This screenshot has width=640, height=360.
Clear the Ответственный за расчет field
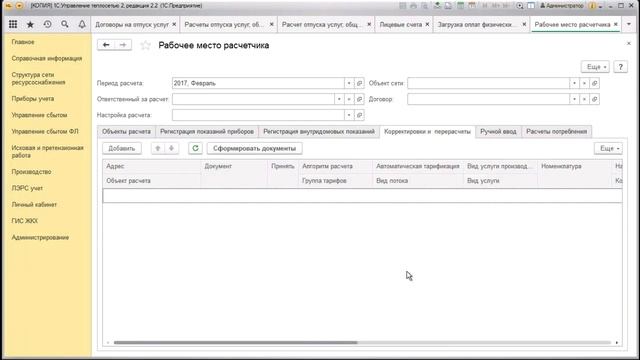349,99
